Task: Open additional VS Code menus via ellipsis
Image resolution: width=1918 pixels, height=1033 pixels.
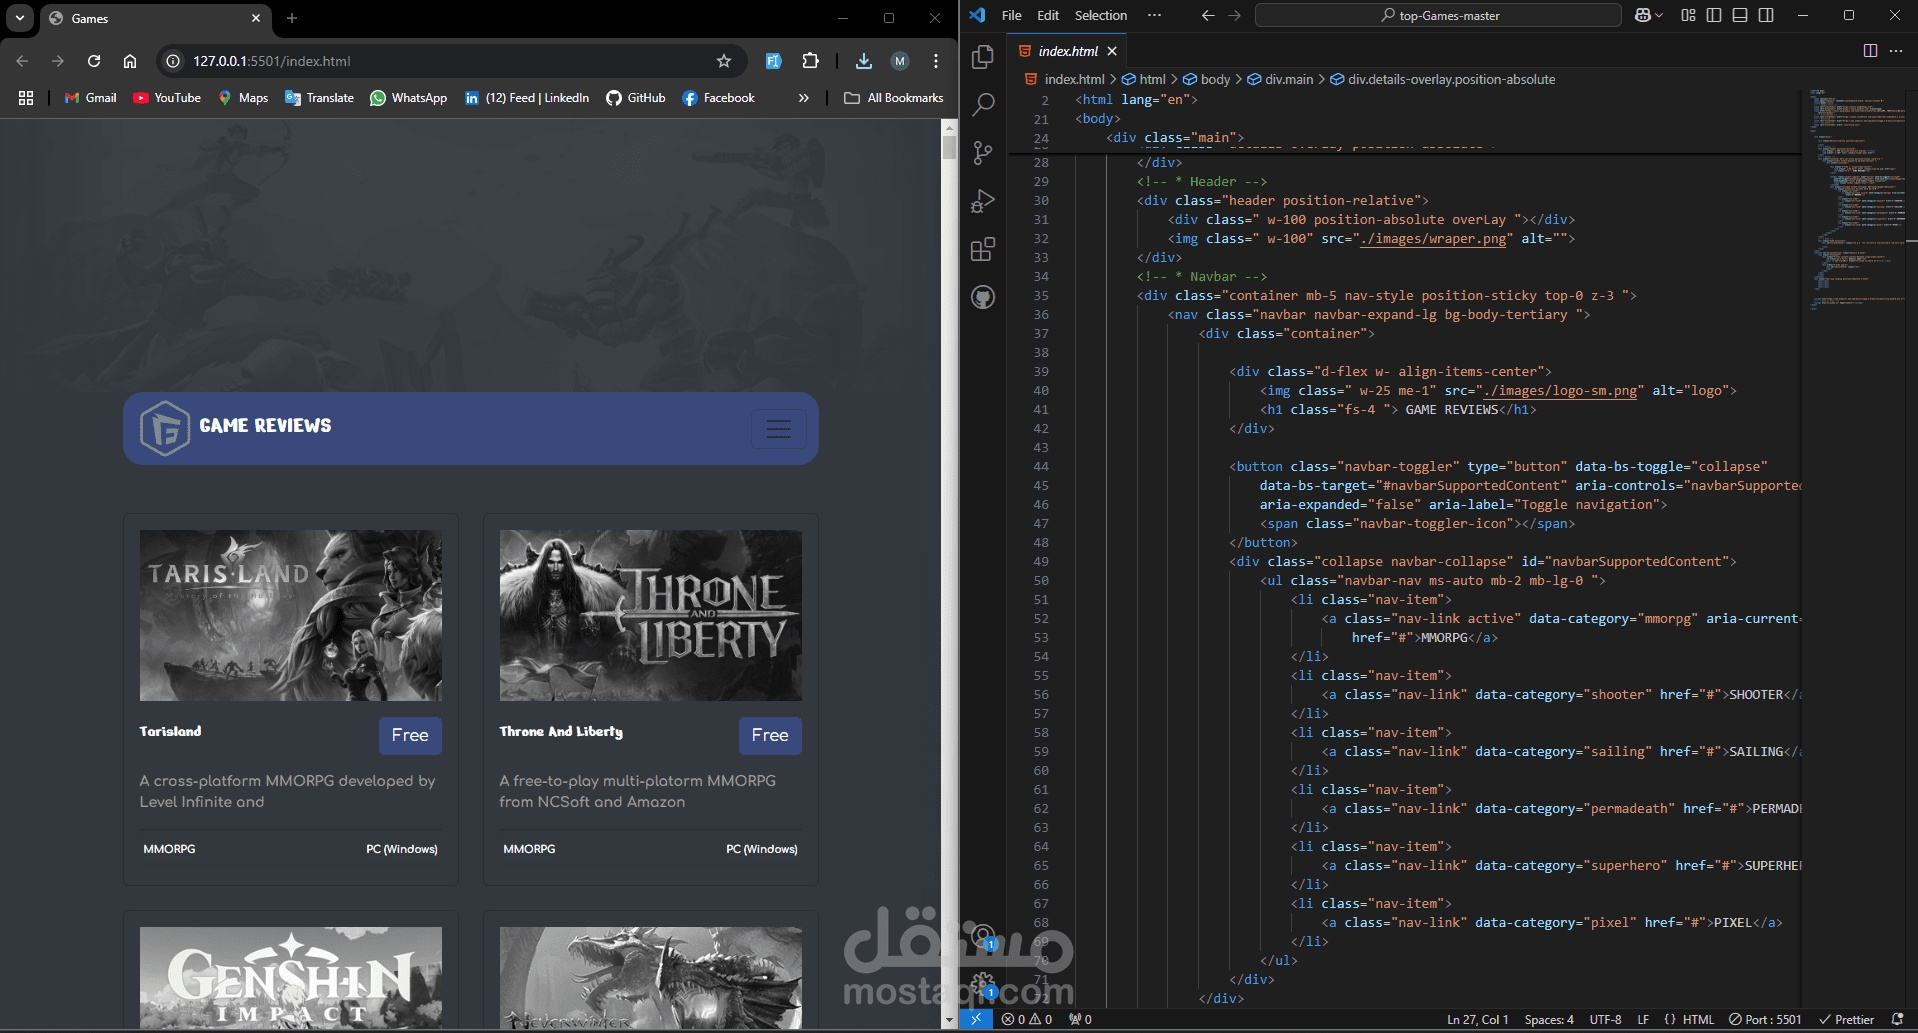Action: pyautogui.click(x=1154, y=15)
